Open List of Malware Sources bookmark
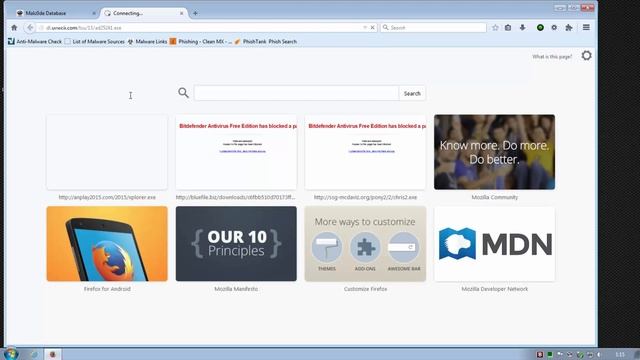This screenshot has width=640, height=360. click(95, 42)
